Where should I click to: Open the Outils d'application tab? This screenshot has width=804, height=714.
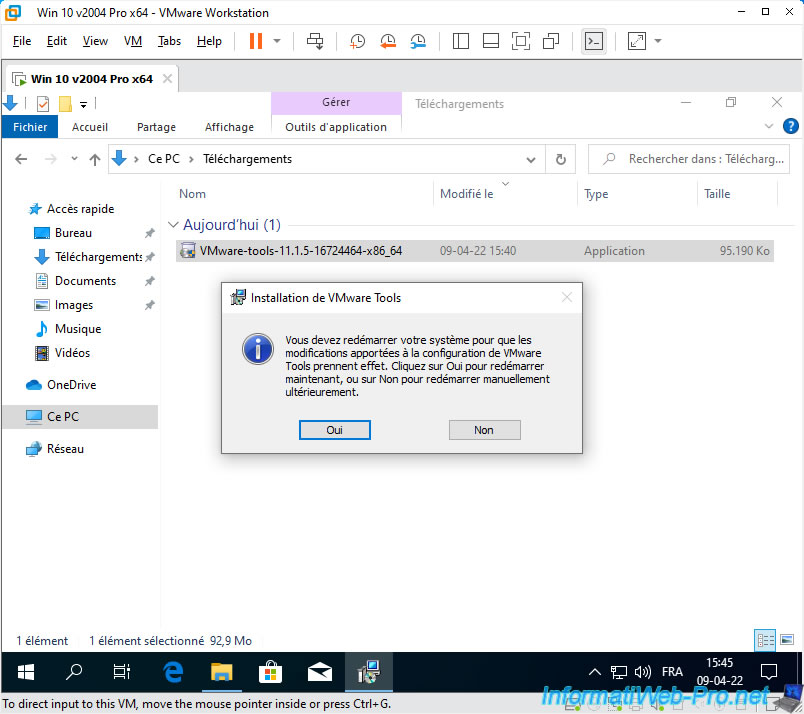point(336,127)
